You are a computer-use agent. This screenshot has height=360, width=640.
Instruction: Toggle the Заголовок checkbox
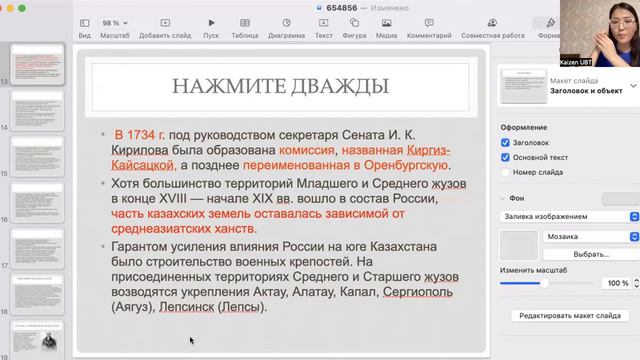(505, 142)
